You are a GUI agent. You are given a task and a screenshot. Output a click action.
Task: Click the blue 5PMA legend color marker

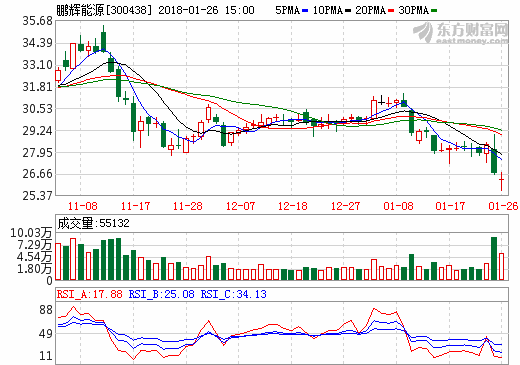tap(305, 11)
